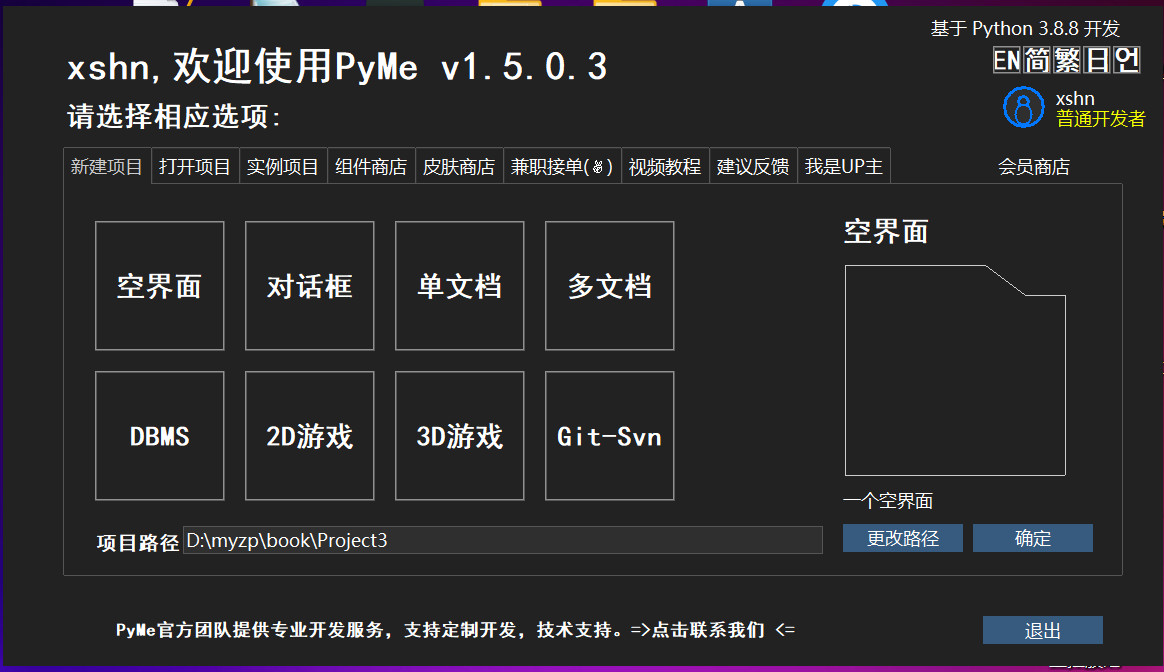Image resolution: width=1164 pixels, height=672 pixels.
Task: Choose the 空界面 project template tile
Action: coord(159,286)
